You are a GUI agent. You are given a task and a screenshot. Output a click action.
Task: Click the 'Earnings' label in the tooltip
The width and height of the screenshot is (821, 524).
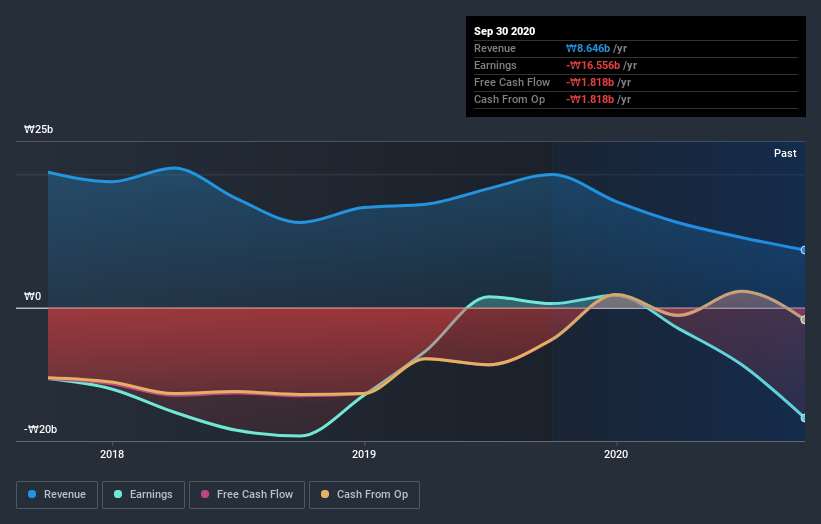point(495,65)
